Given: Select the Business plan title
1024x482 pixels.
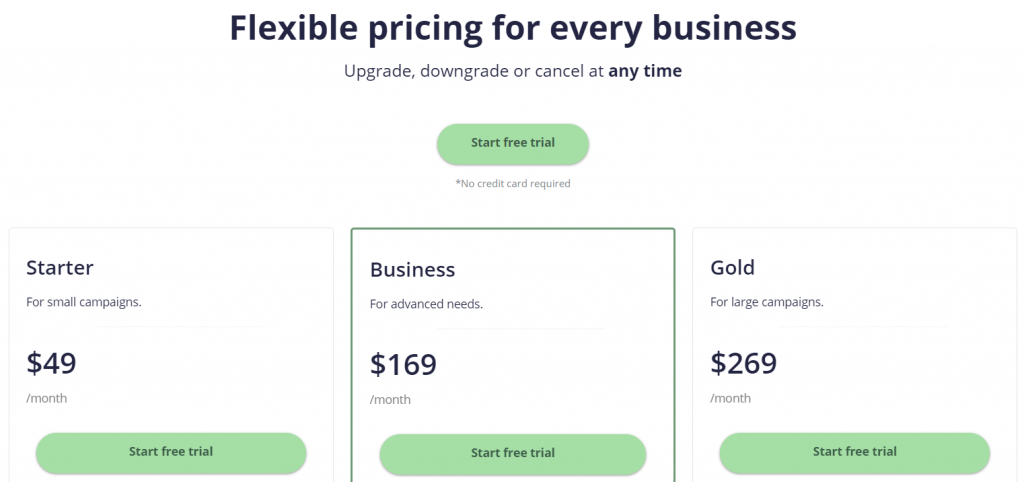Looking at the screenshot, I should (412, 269).
